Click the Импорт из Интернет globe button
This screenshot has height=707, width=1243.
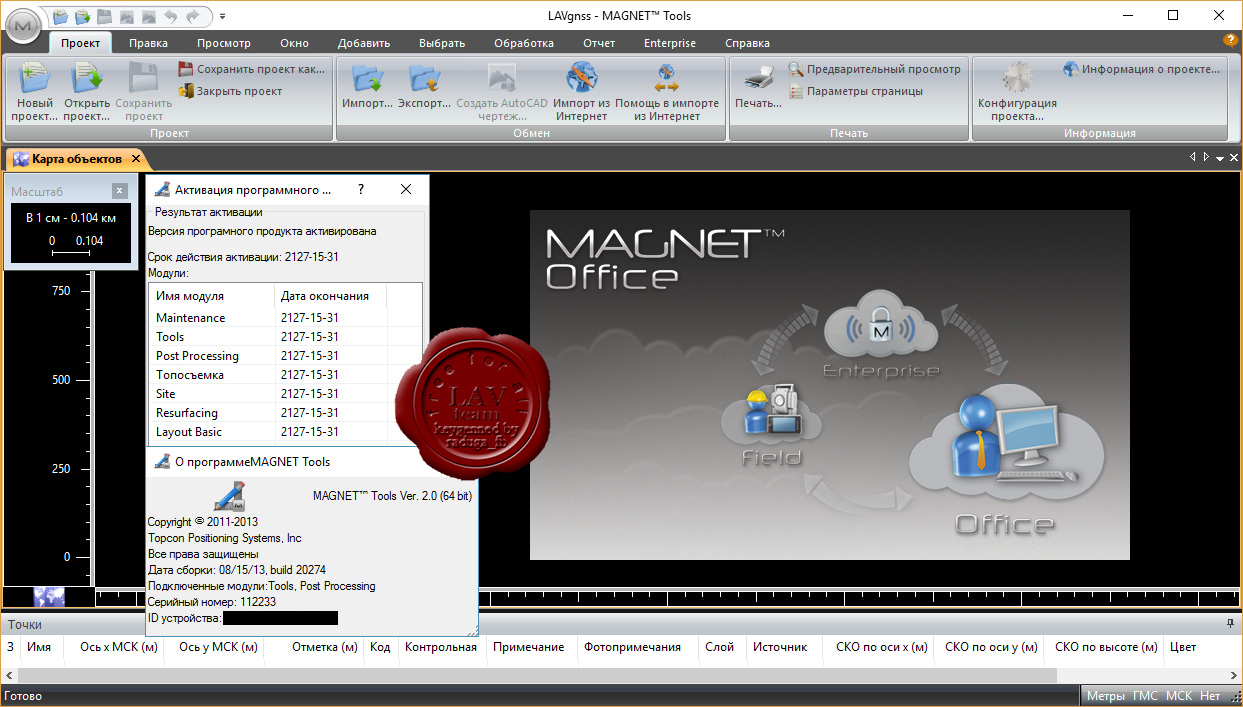click(581, 92)
